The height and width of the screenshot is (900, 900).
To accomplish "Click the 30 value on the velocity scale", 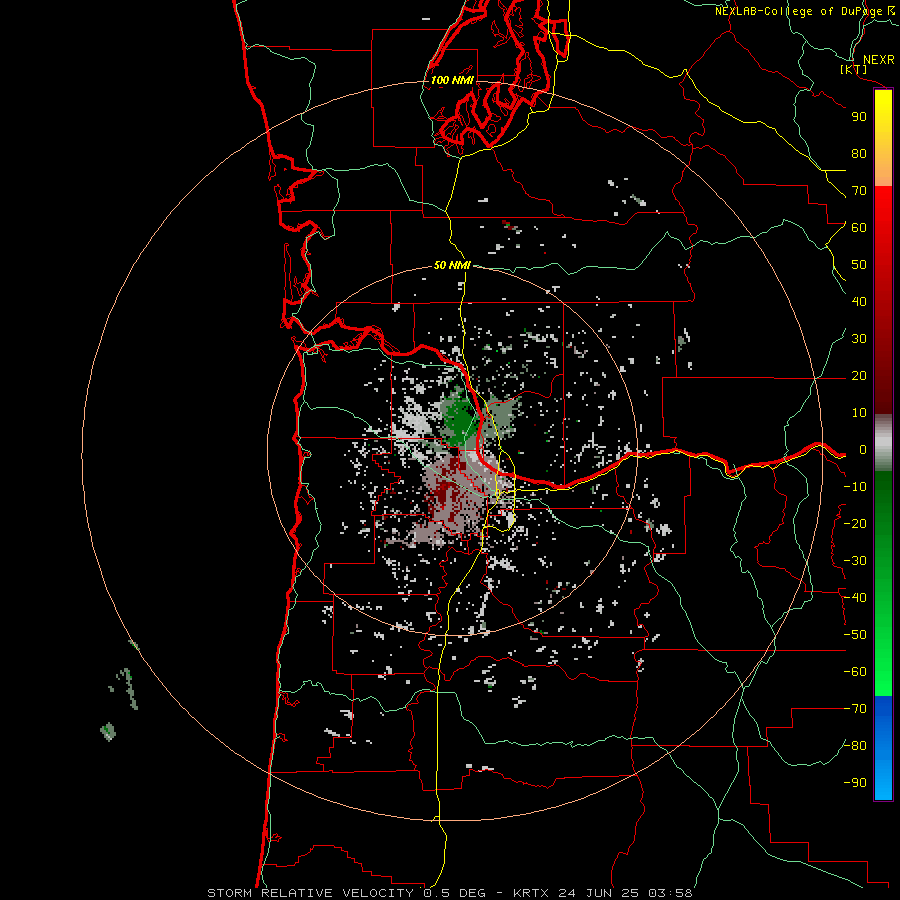I will pos(859,339).
